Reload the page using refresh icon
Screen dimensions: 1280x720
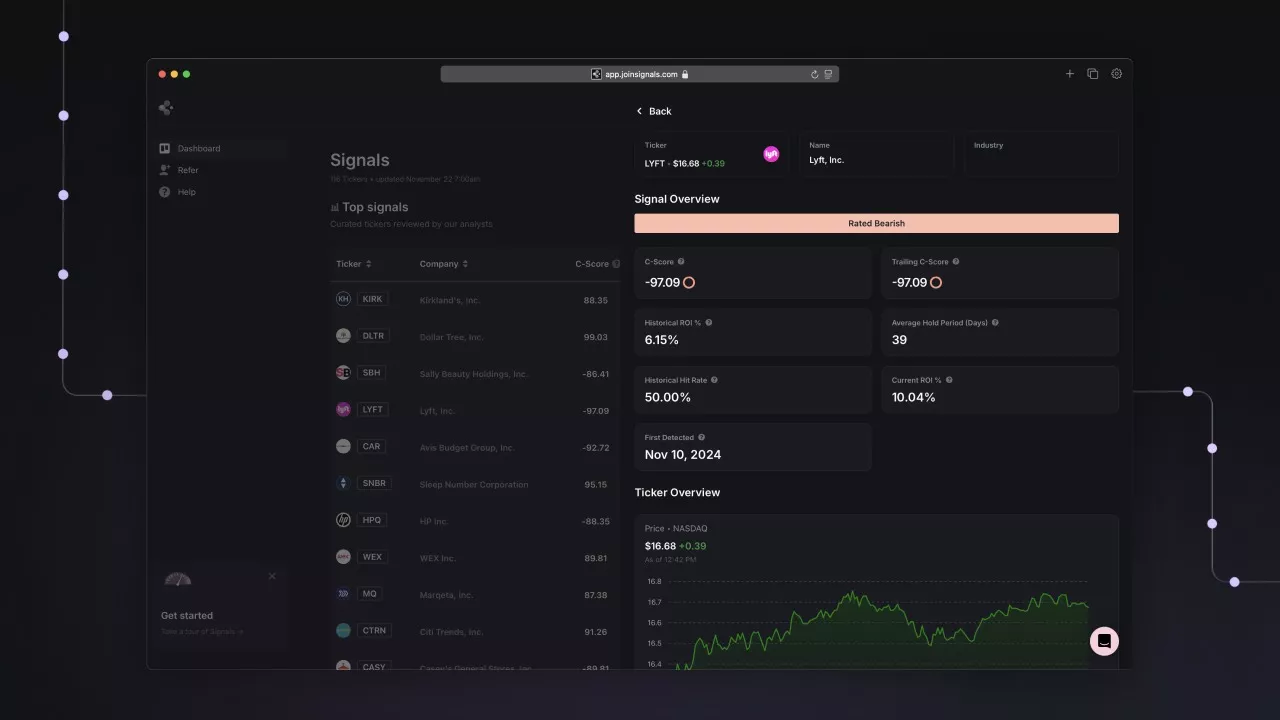[815, 74]
